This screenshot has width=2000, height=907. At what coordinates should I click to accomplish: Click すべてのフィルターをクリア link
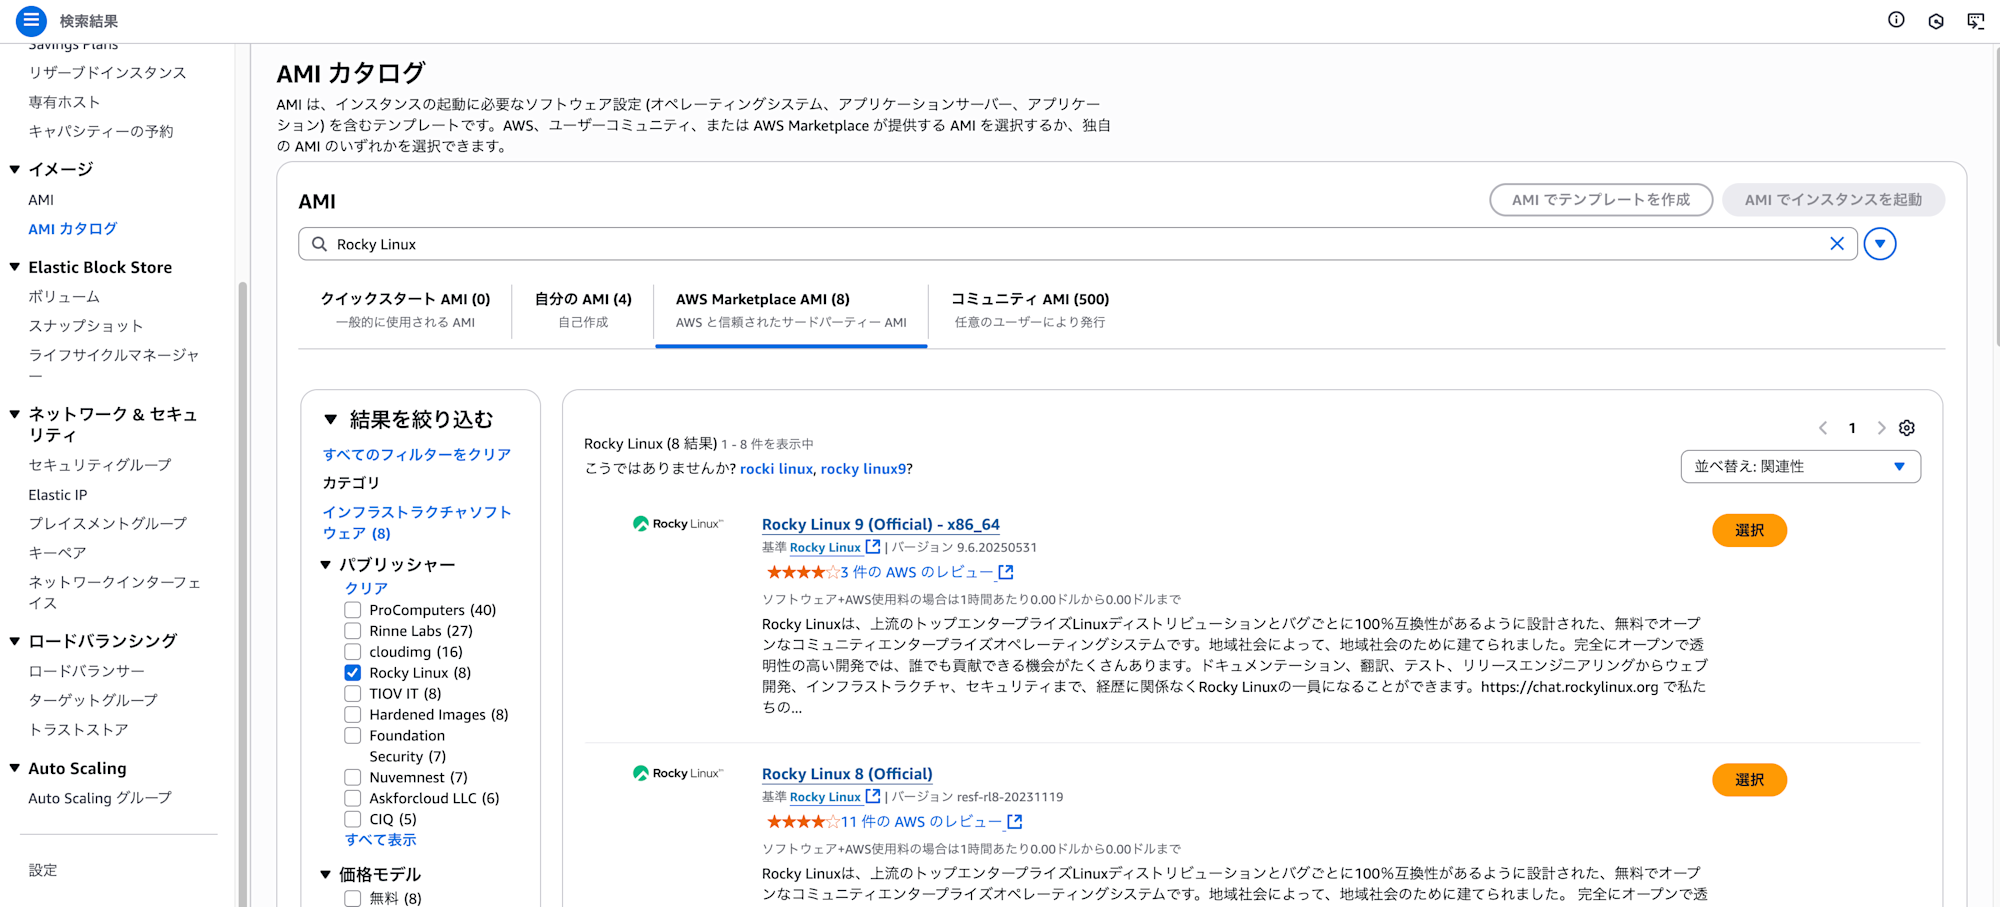coord(417,454)
